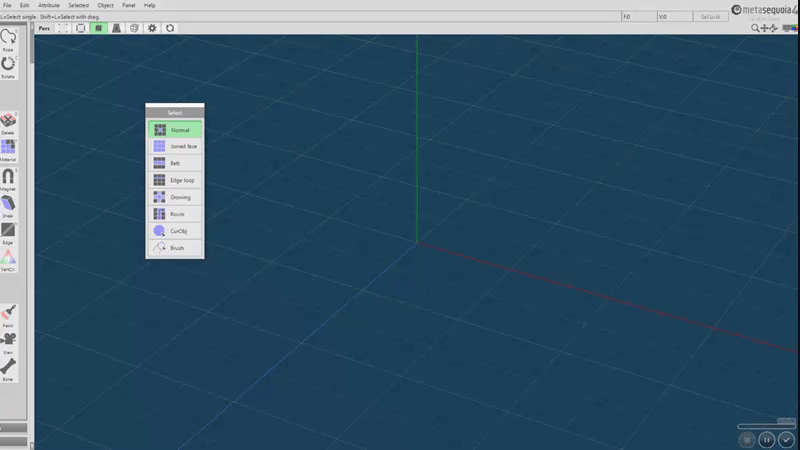
Task: Toggle the Pers perspective view button
Action: [44, 29]
